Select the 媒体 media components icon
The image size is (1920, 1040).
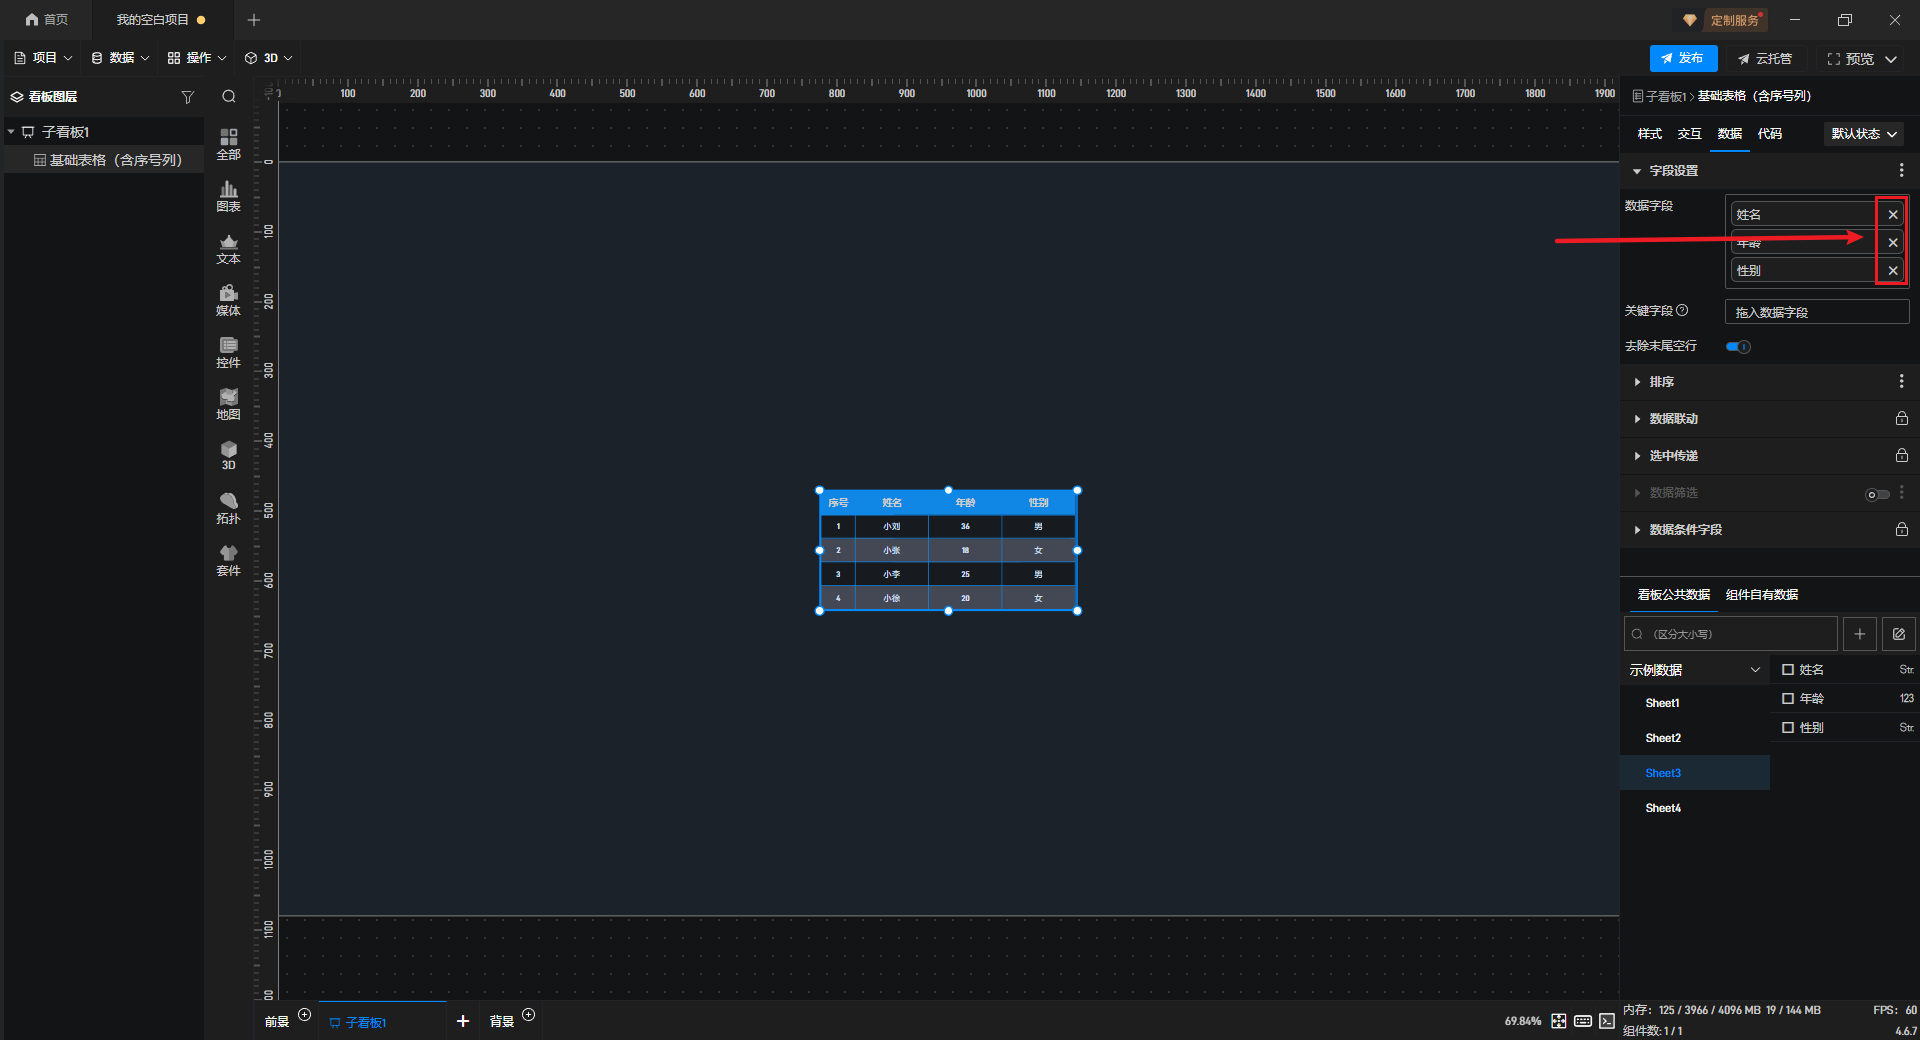click(x=228, y=300)
